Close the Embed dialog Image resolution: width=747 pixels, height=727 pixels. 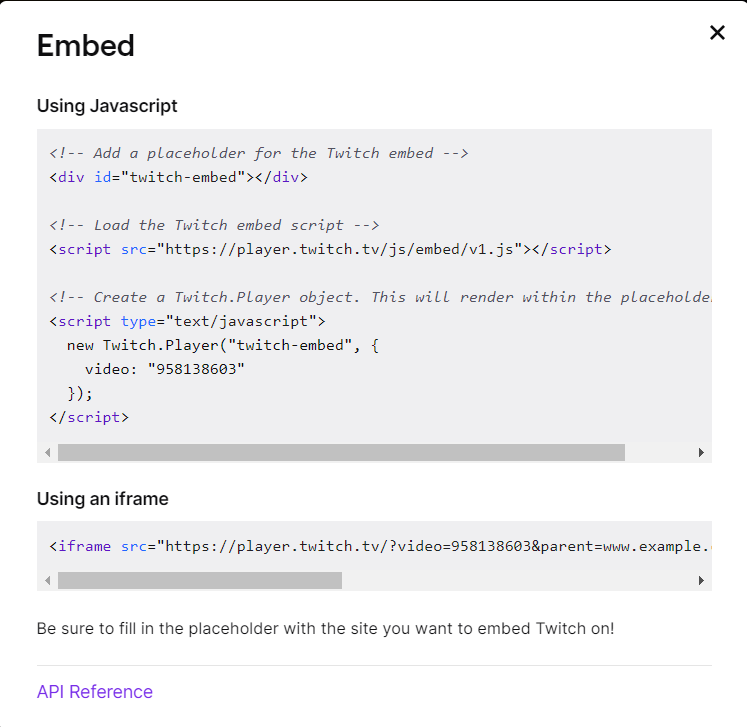717,33
